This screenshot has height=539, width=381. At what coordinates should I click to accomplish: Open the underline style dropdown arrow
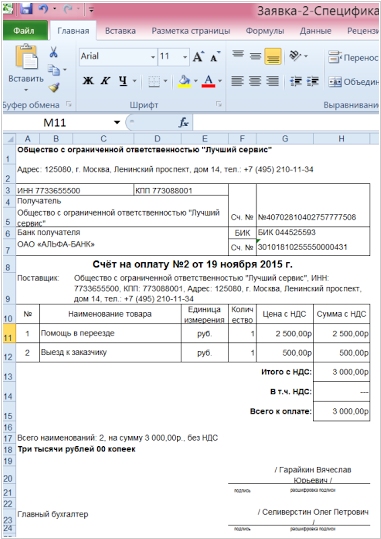134,81
